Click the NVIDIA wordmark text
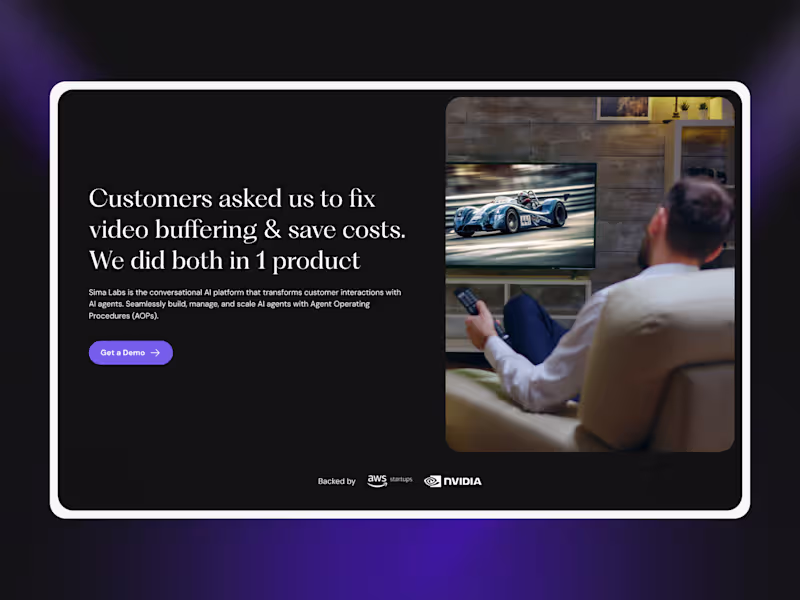The width and height of the screenshot is (800, 600). (461, 481)
